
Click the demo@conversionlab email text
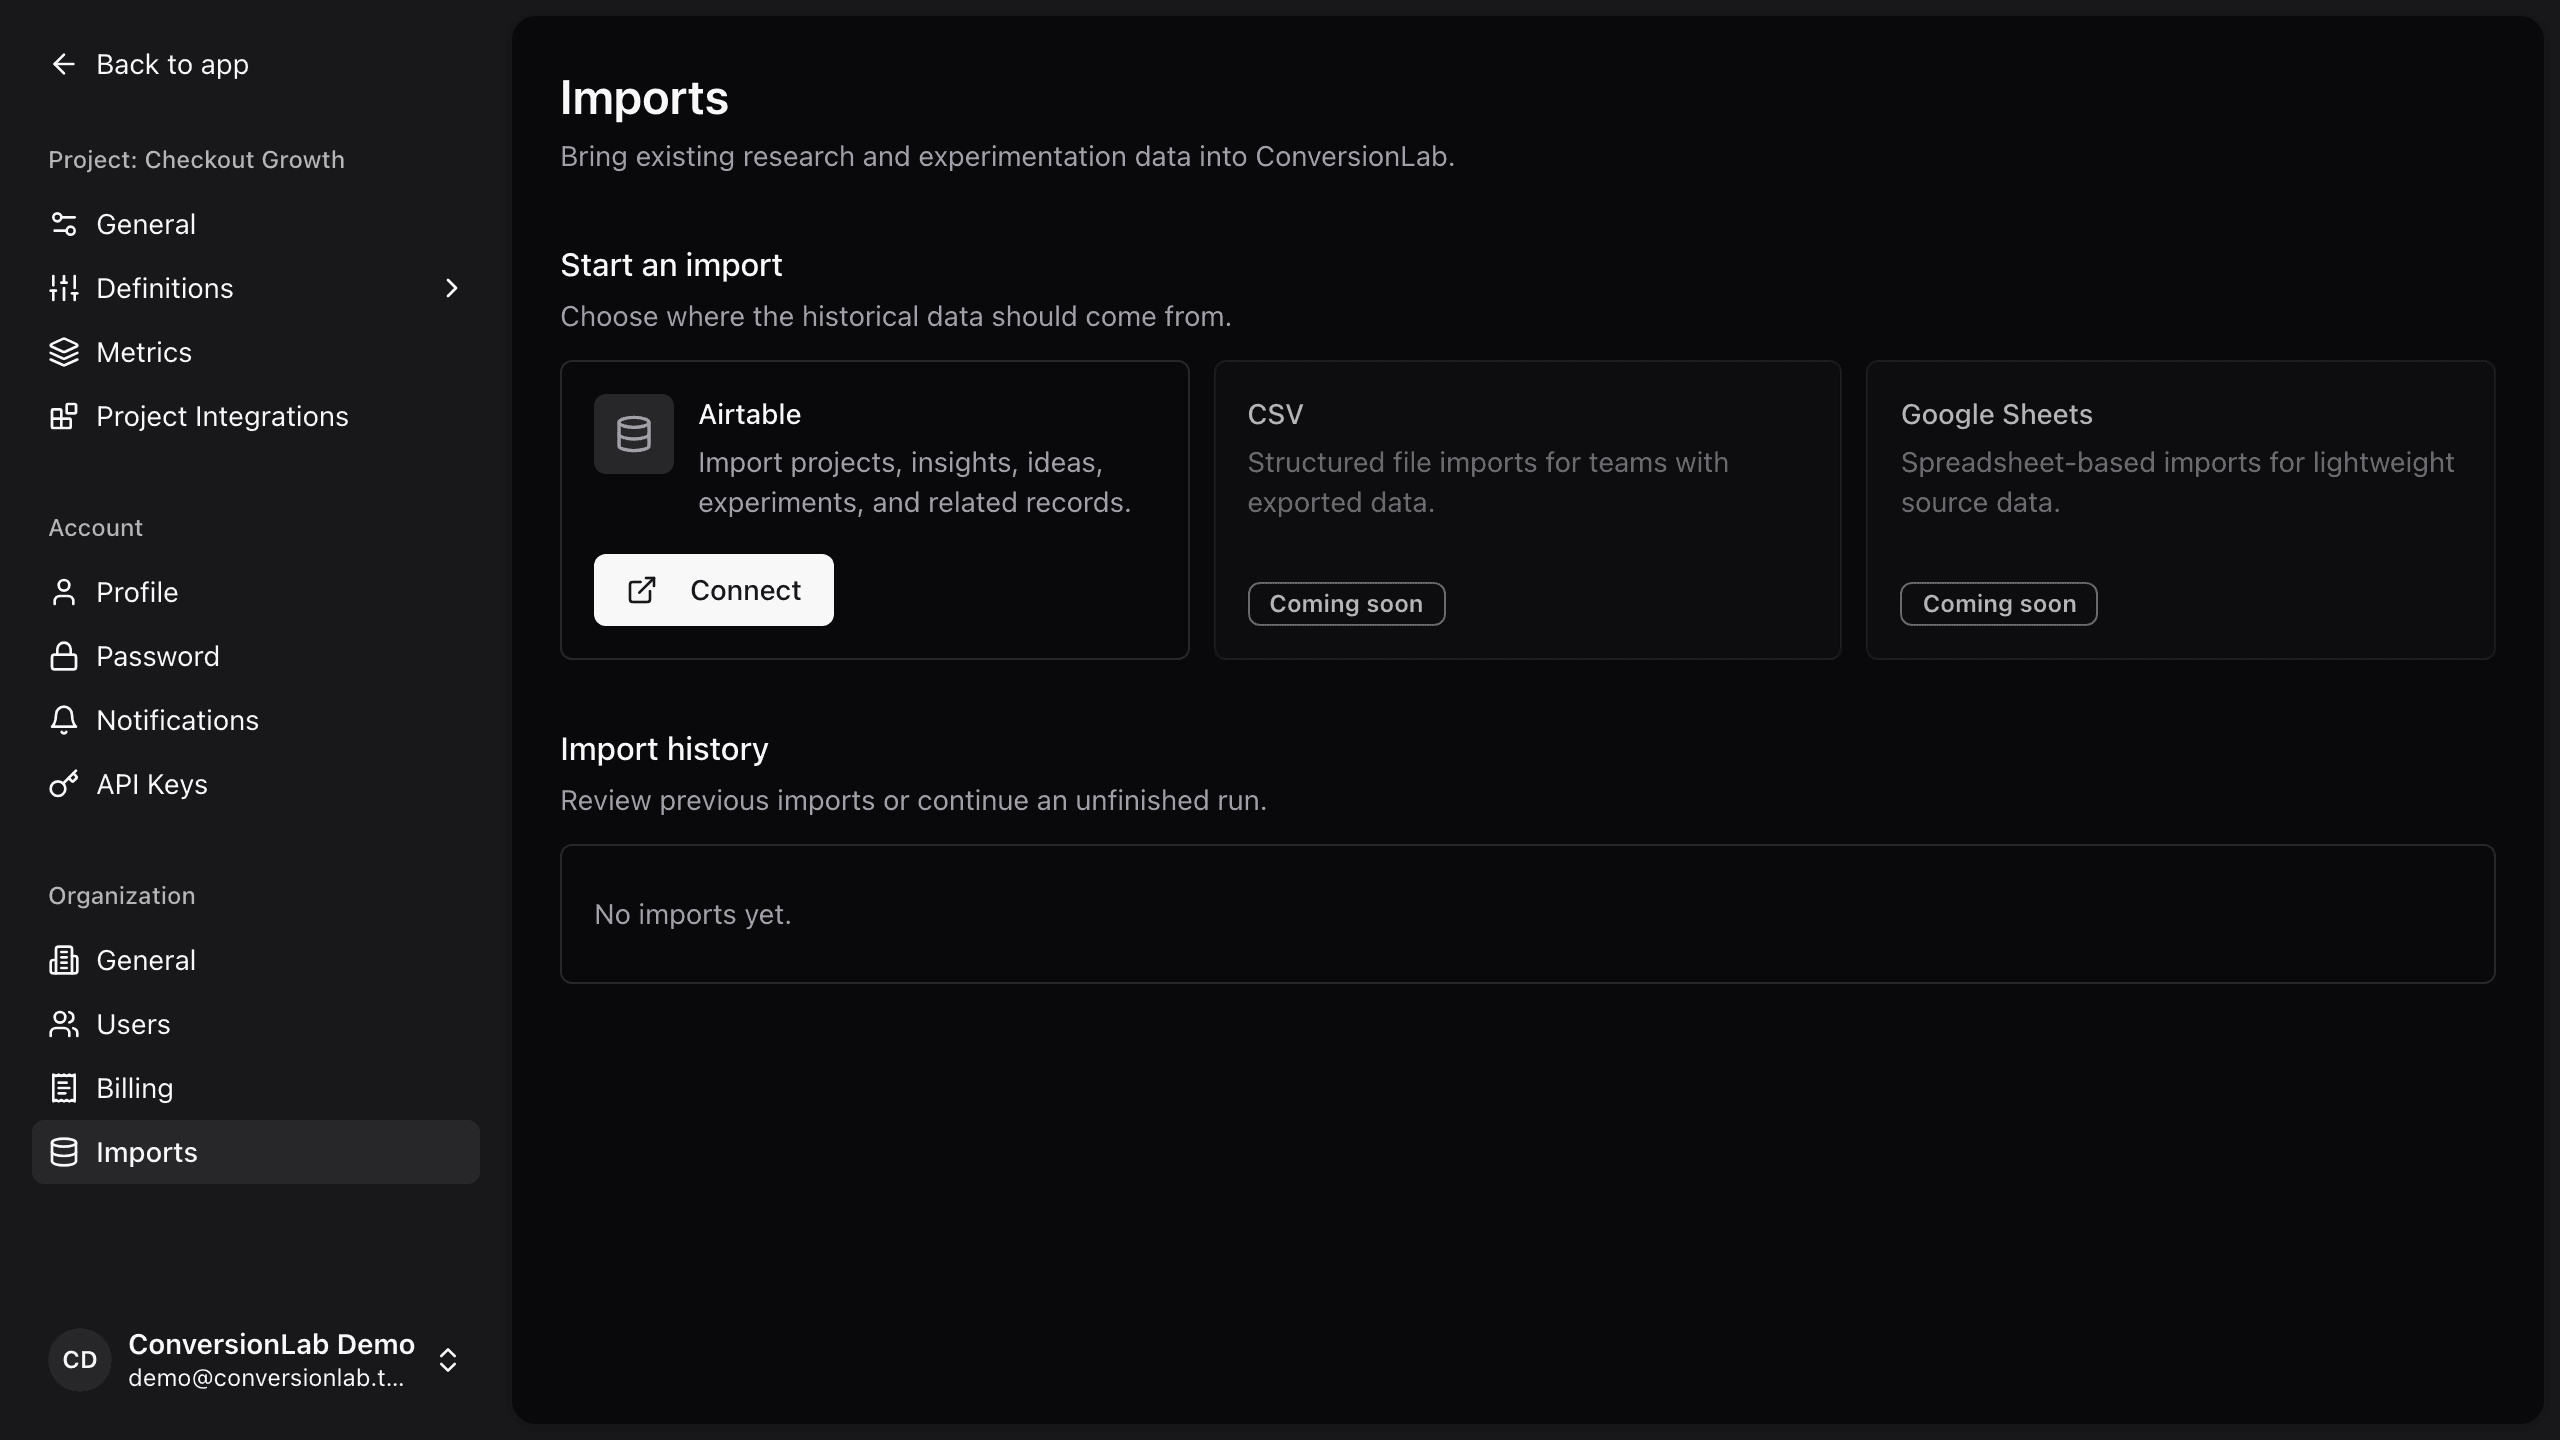click(266, 1378)
